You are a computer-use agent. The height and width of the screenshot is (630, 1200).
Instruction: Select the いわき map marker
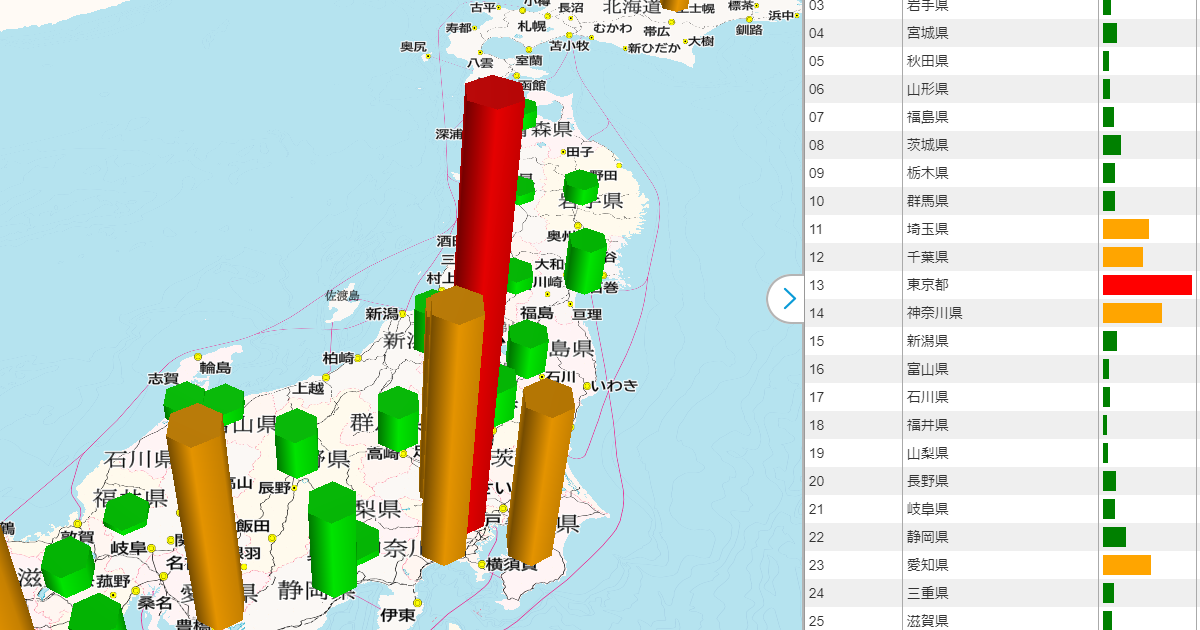click(587, 385)
